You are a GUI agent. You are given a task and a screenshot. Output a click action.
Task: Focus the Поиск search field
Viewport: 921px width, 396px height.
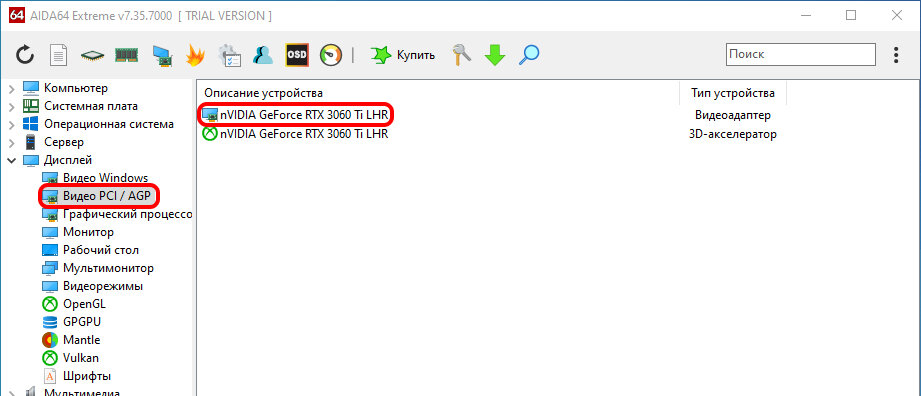coord(801,54)
